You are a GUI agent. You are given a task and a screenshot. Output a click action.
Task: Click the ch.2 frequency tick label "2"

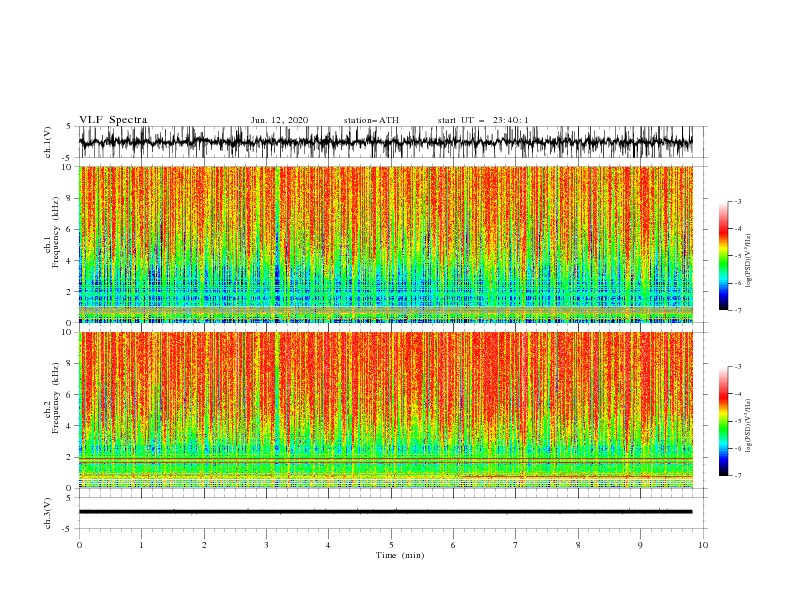(x=69, y=457)
